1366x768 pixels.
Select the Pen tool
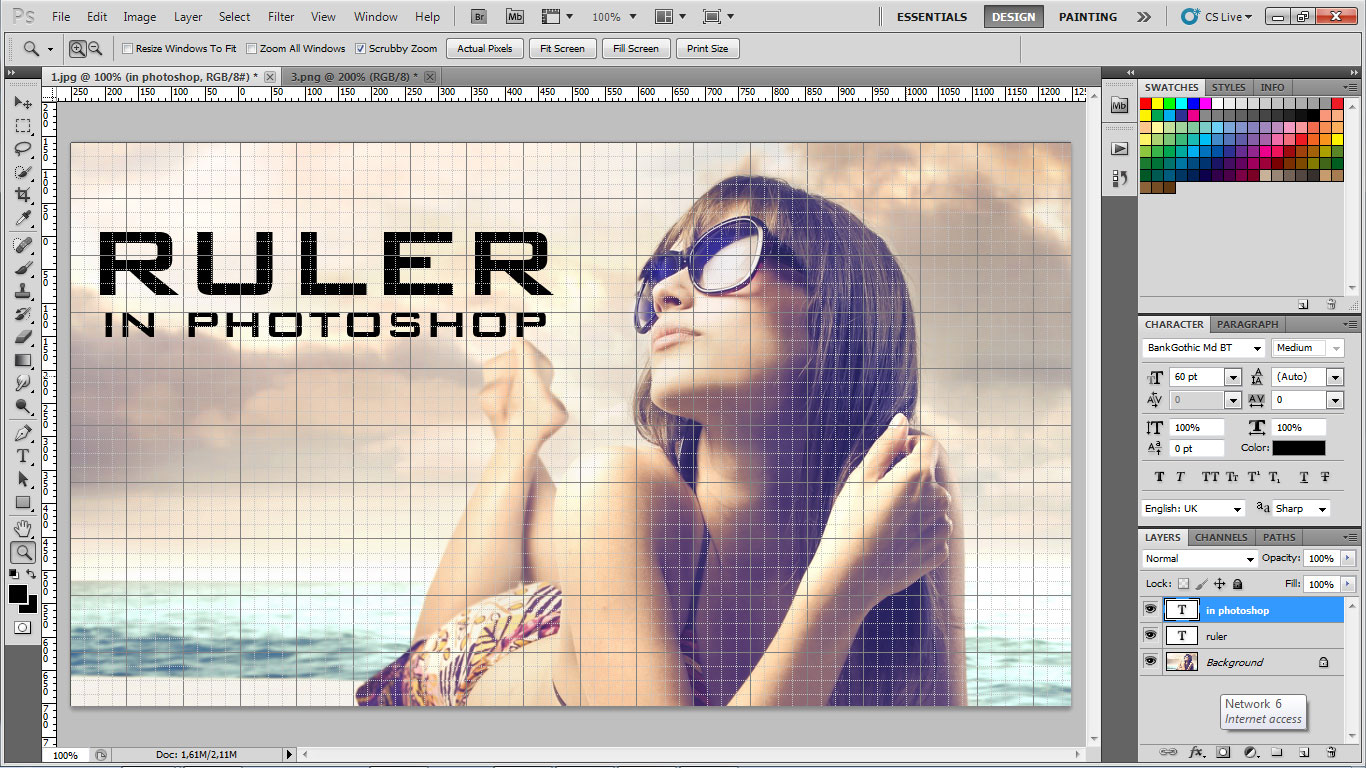point(22,433)
